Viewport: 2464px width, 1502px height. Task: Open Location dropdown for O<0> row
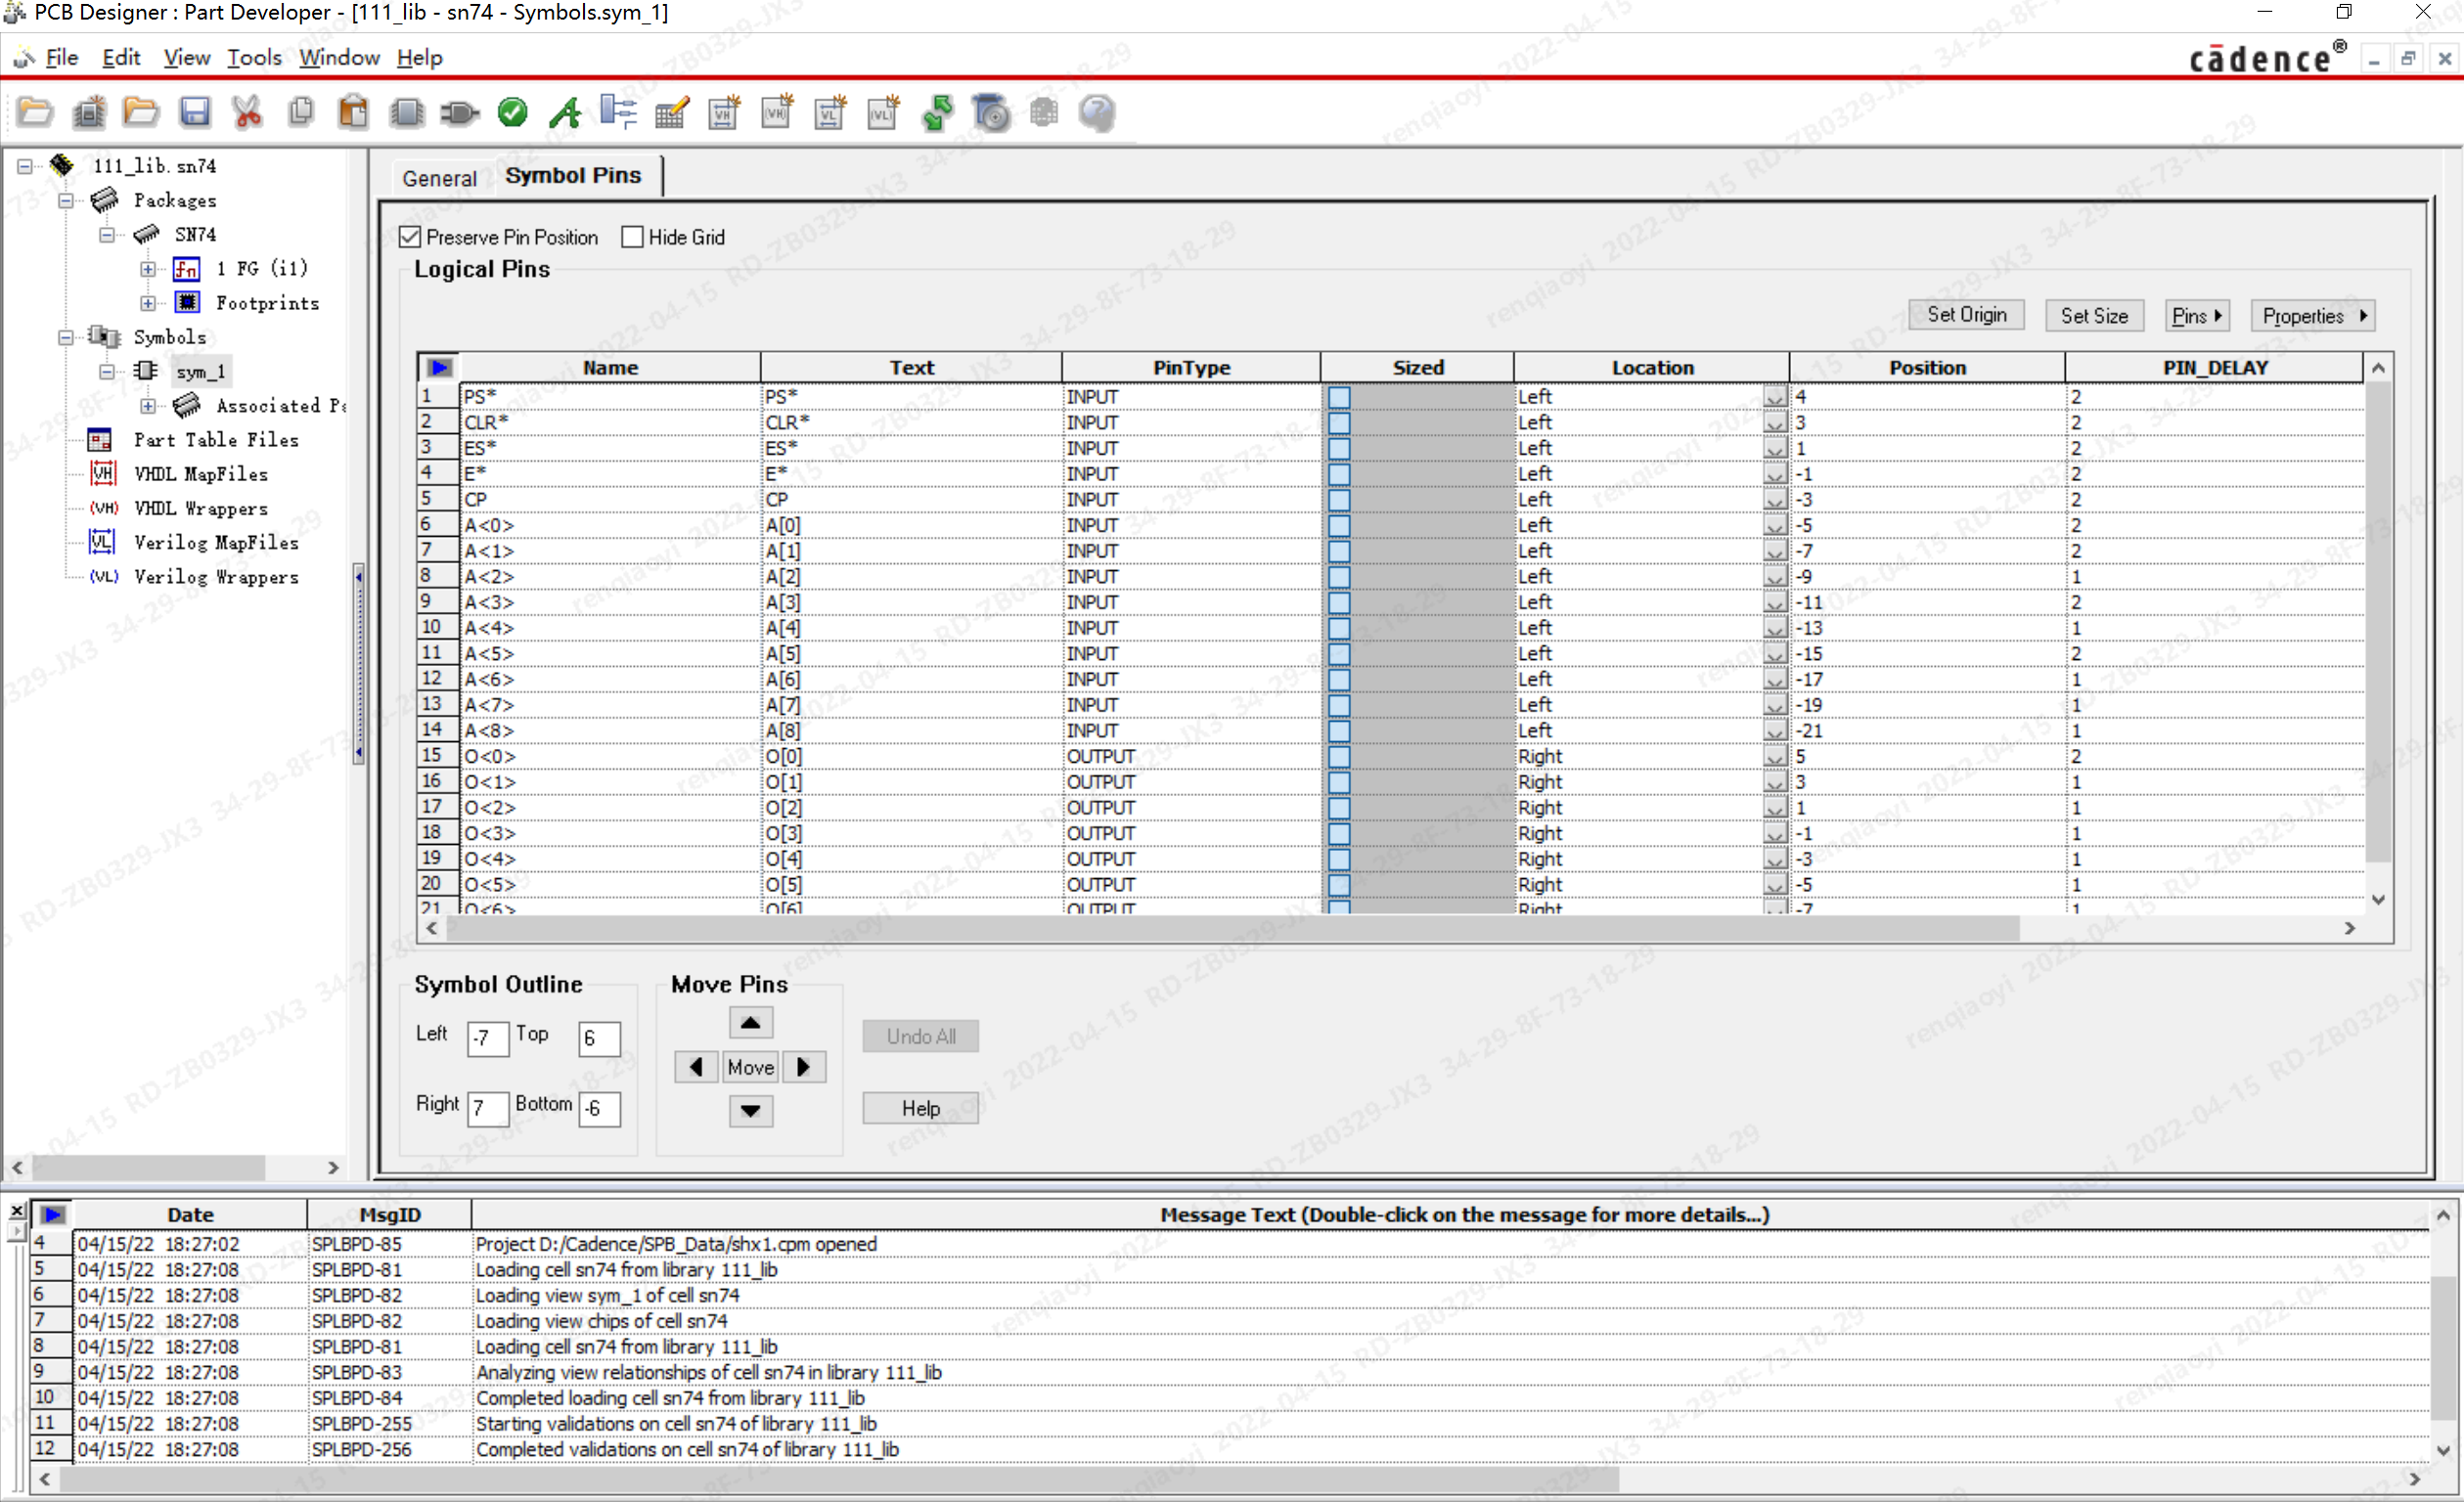(1775, 756)
